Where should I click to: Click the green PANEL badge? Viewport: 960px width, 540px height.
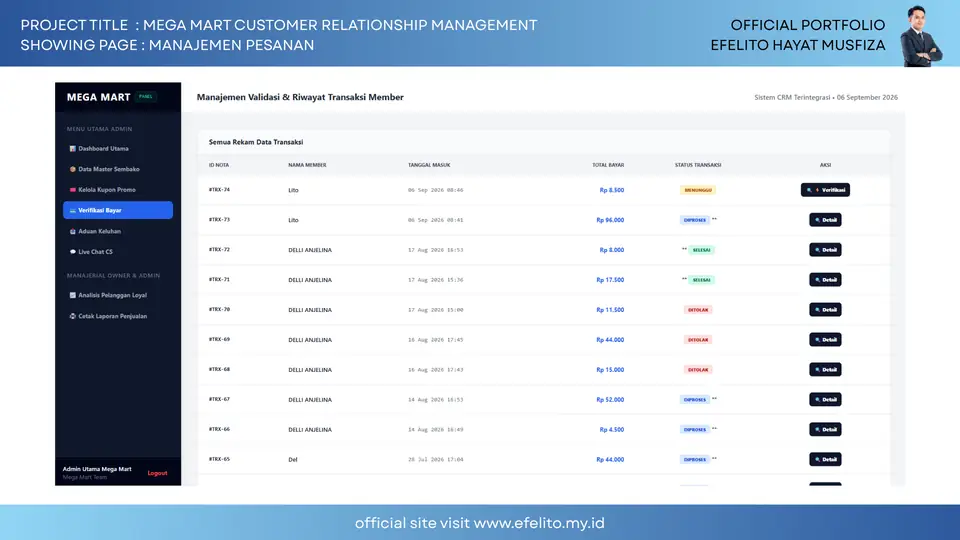[x=146, y=97]
